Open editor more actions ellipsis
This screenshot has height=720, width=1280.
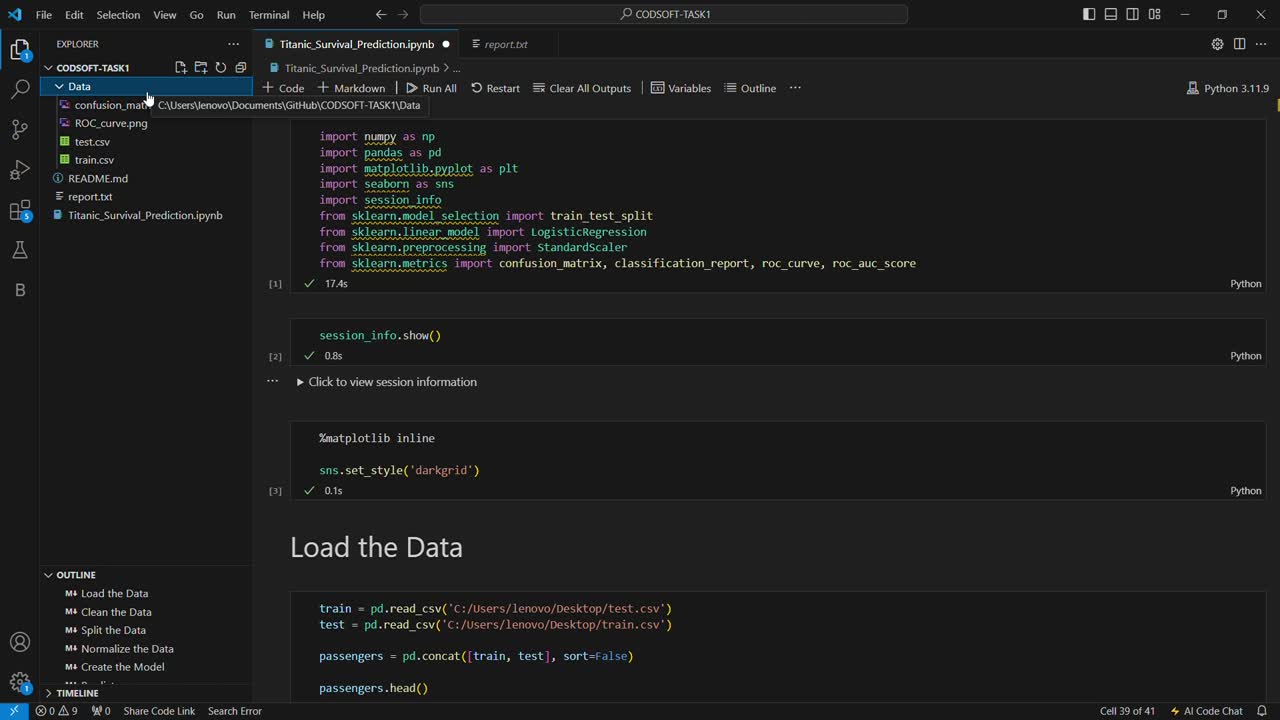click(1261, 44)
